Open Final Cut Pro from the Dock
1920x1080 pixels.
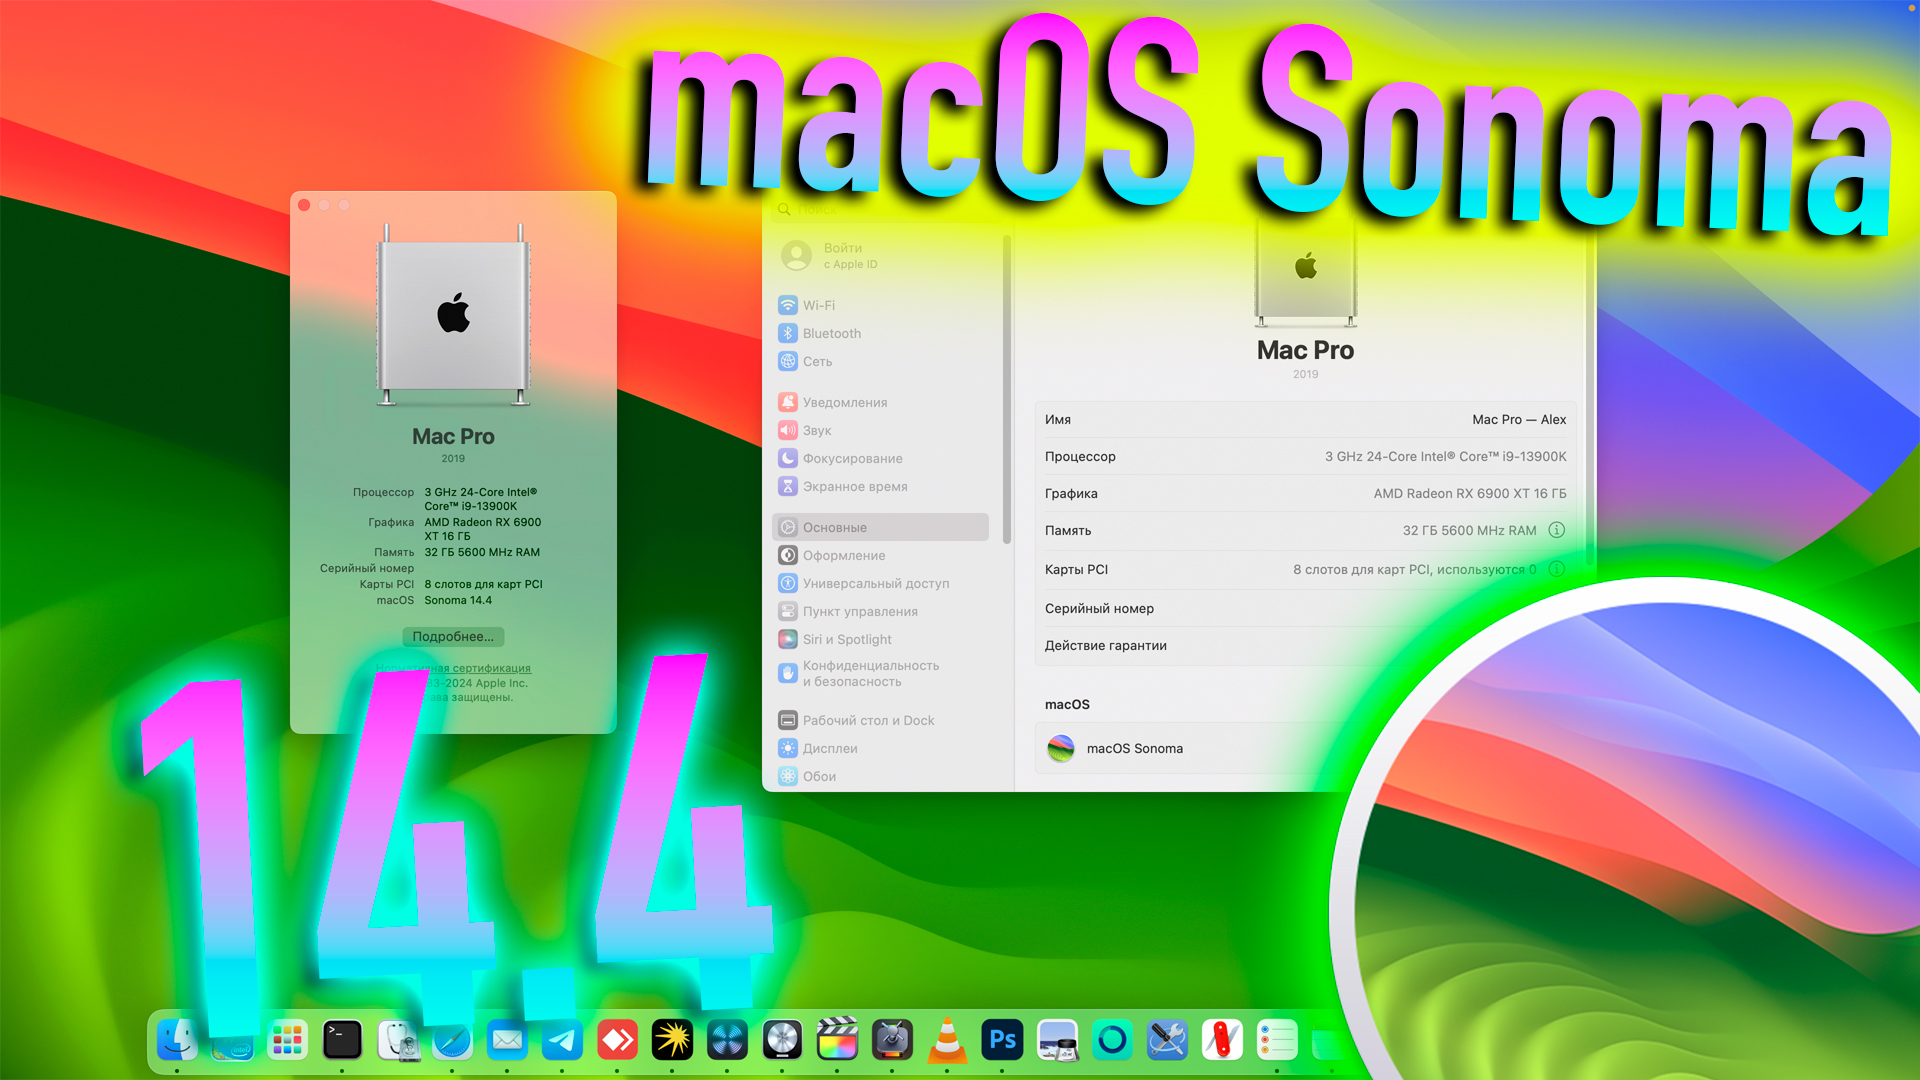[x=838, y=1040]
